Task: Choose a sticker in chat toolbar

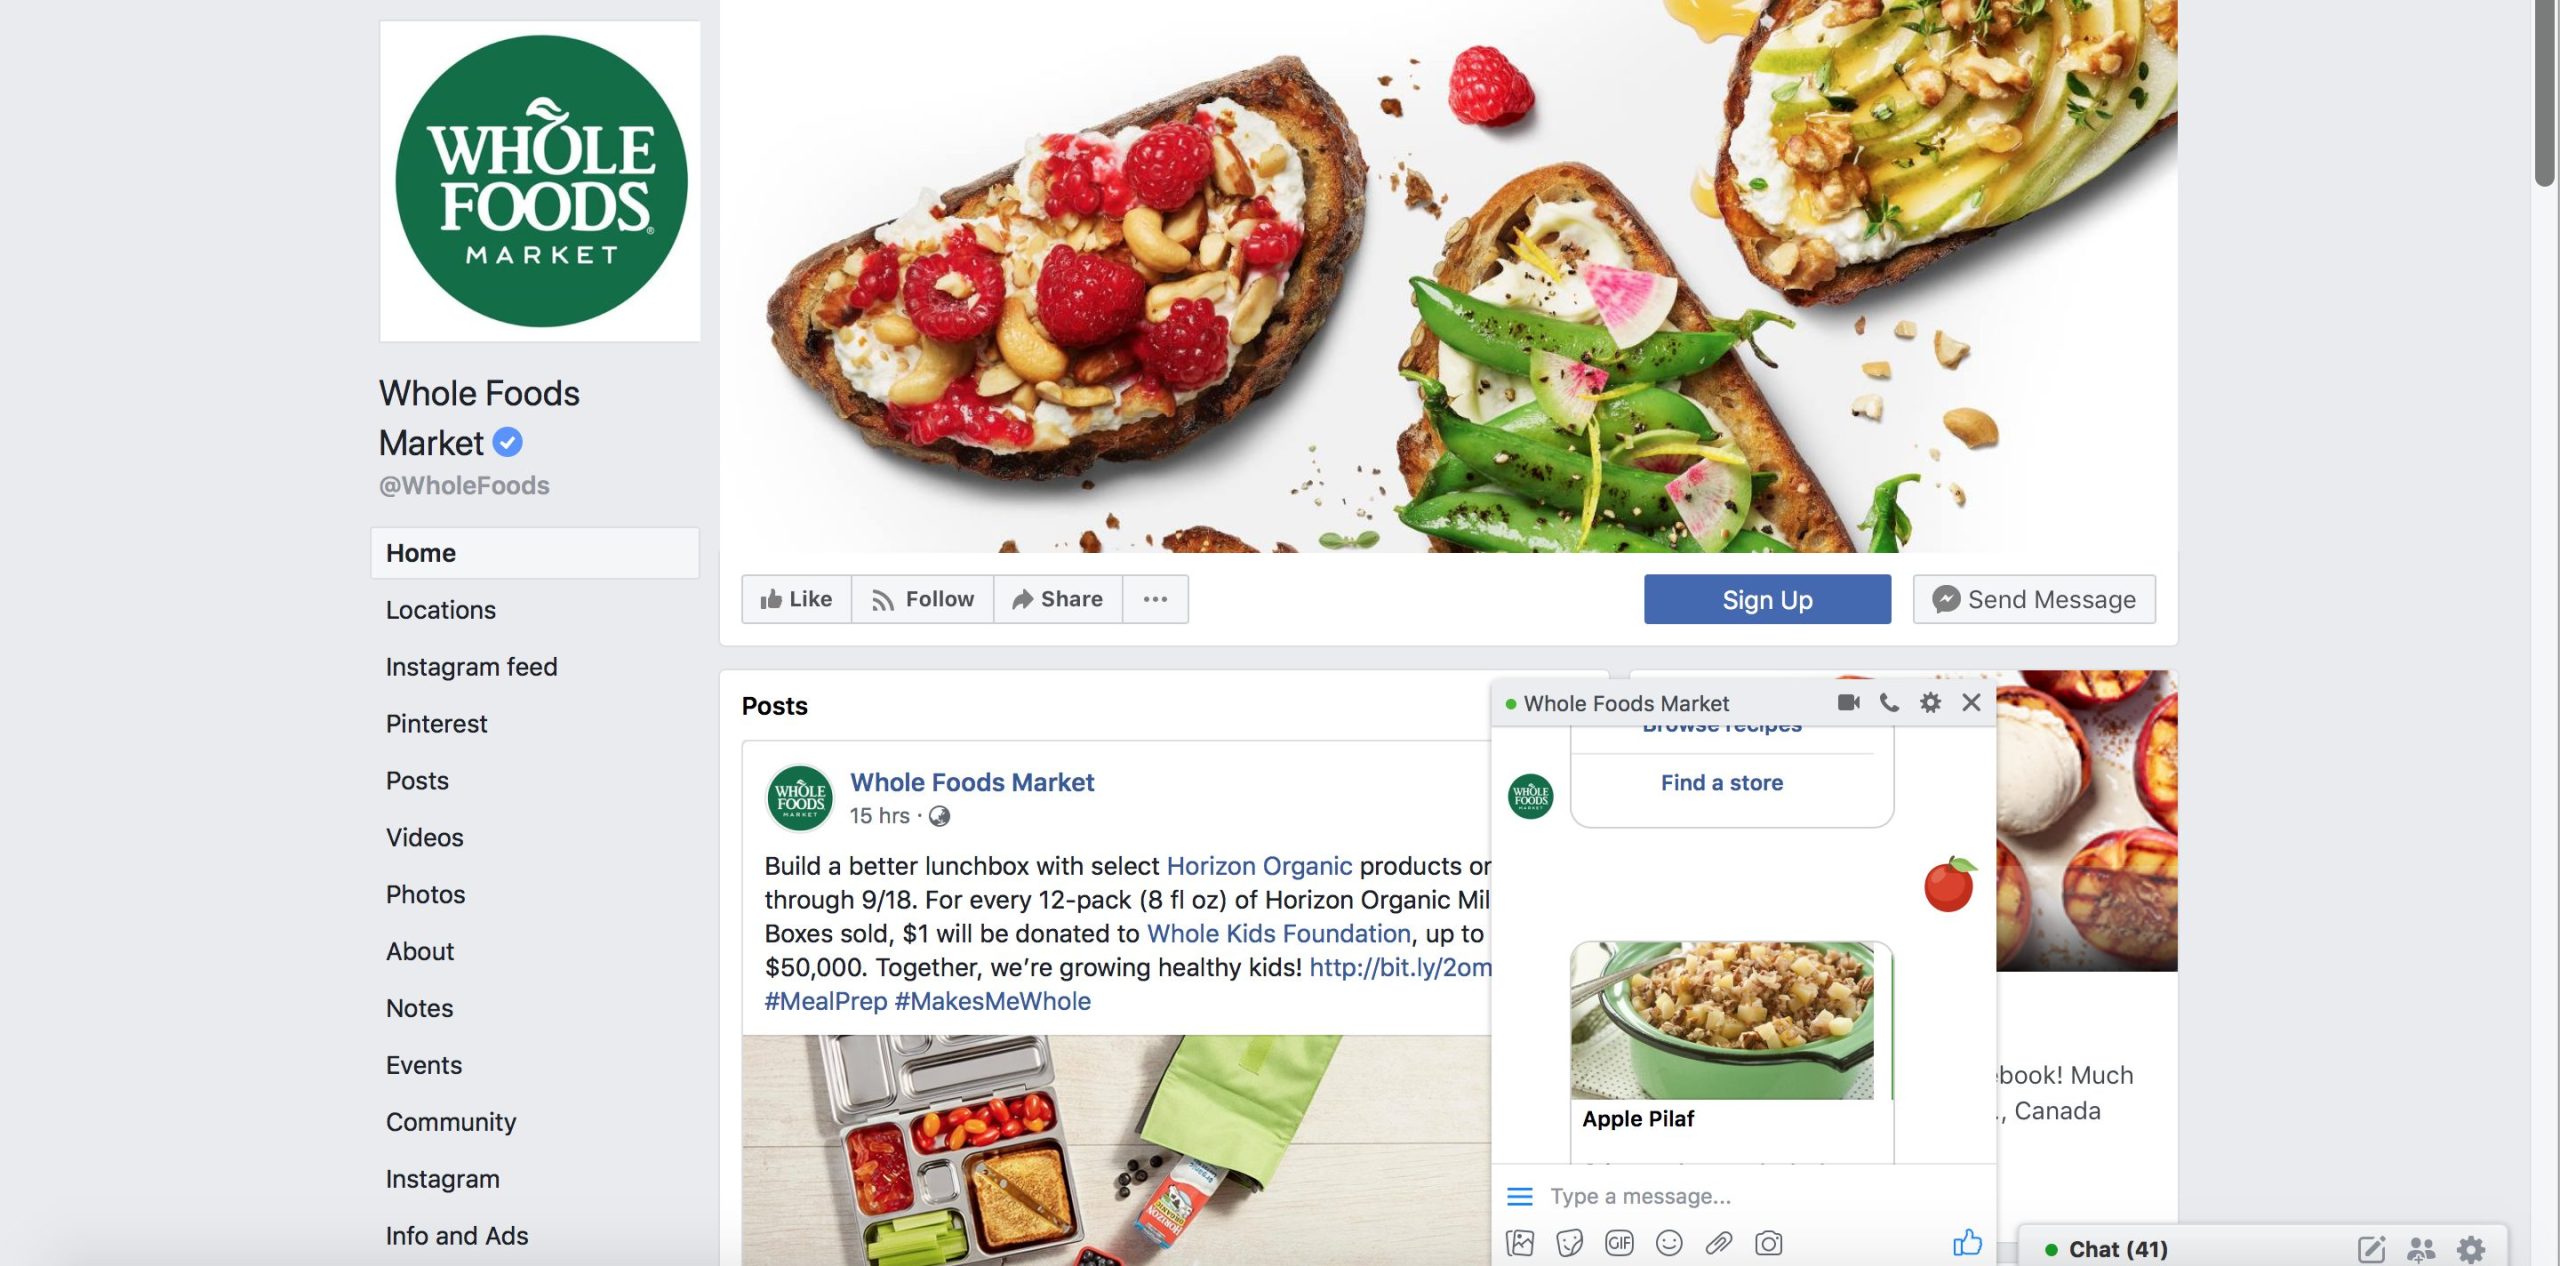Action: [x=1570, y=1243]
